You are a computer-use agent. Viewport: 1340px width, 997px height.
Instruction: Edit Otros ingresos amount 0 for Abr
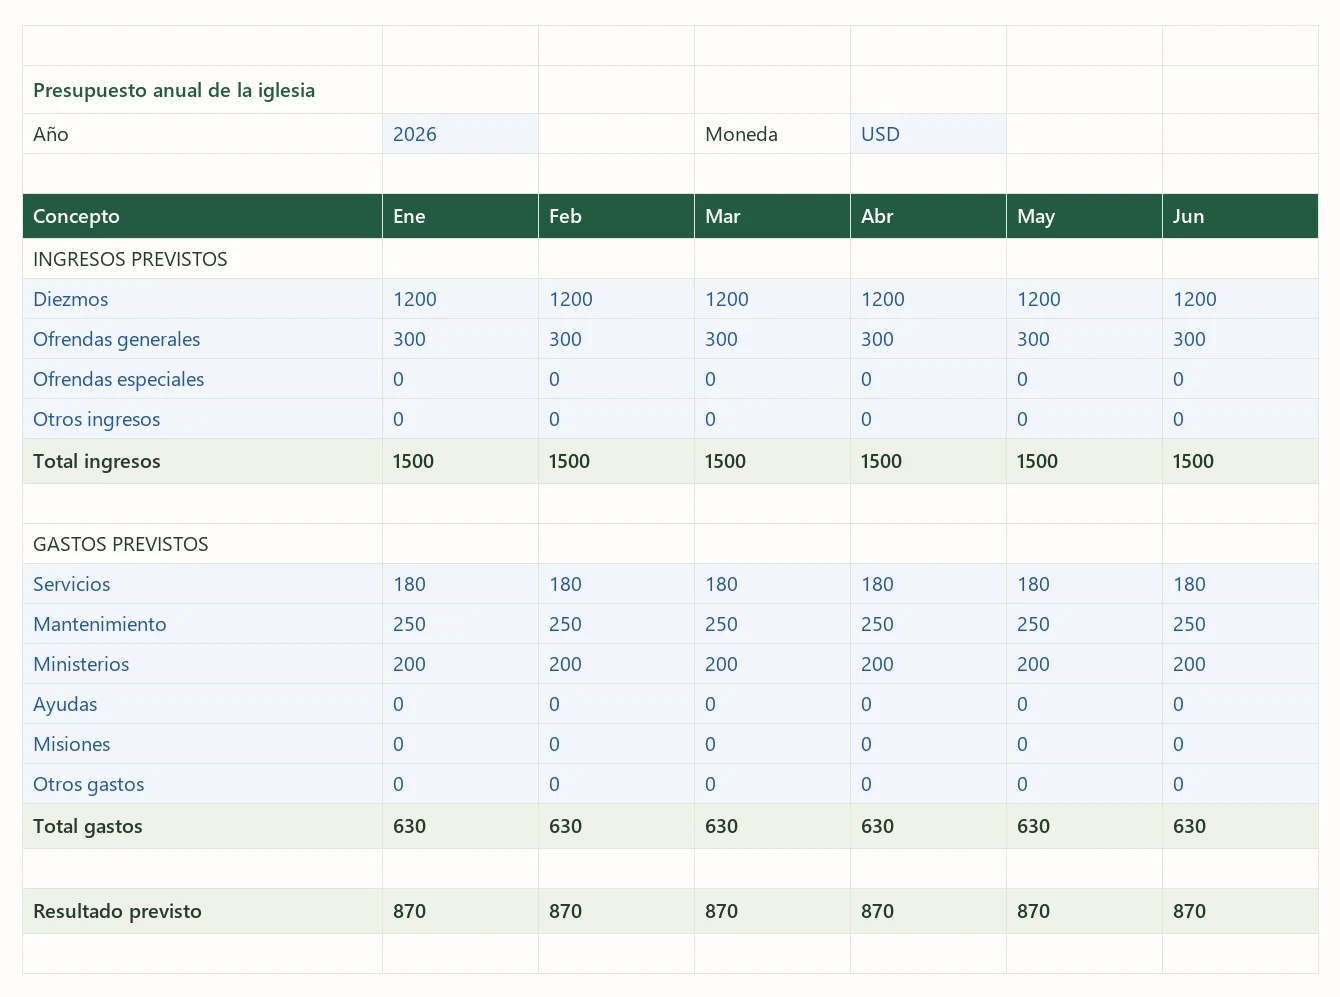928,419
